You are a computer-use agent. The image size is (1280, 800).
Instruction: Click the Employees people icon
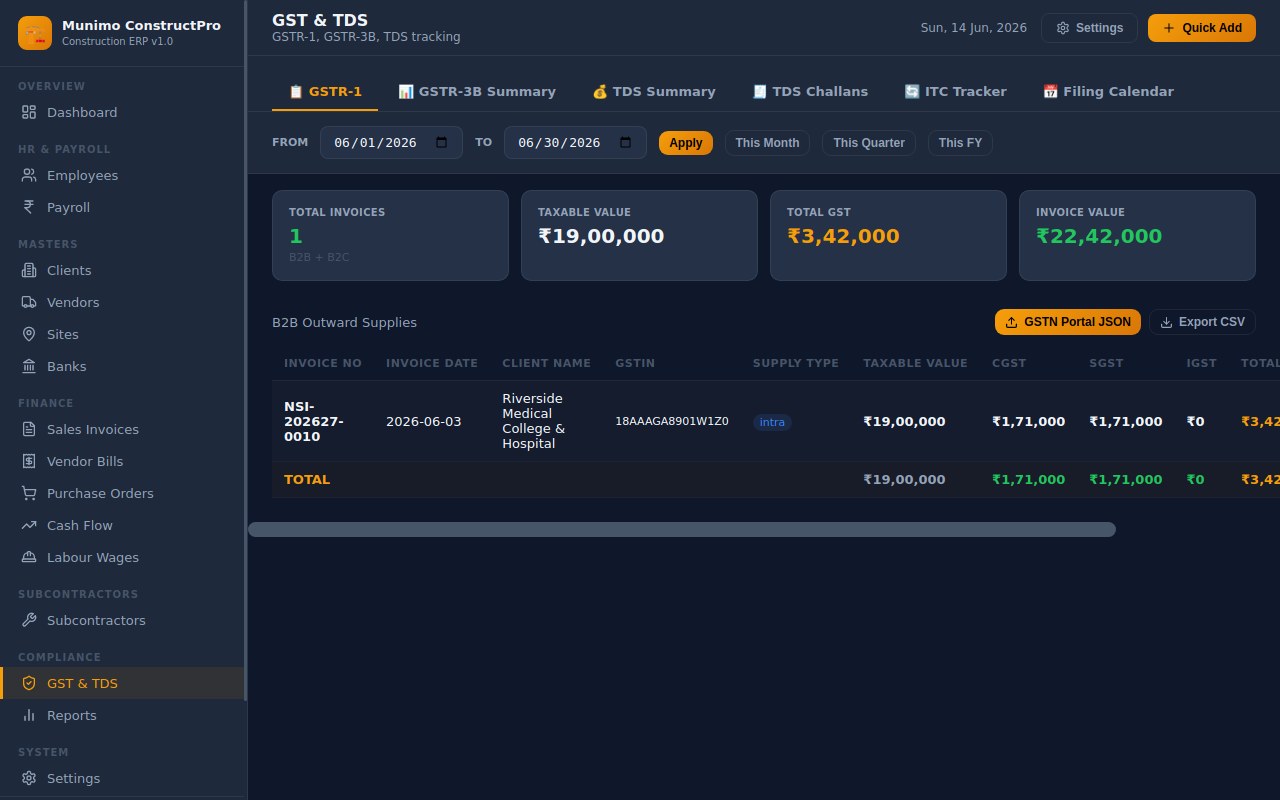coord(29,175)
